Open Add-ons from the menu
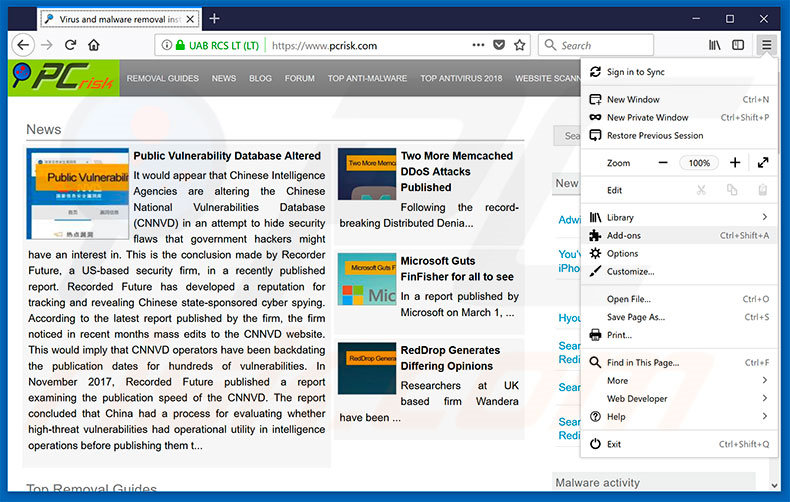This screenshot has width=790, height=502. click(x=624, y=235)
